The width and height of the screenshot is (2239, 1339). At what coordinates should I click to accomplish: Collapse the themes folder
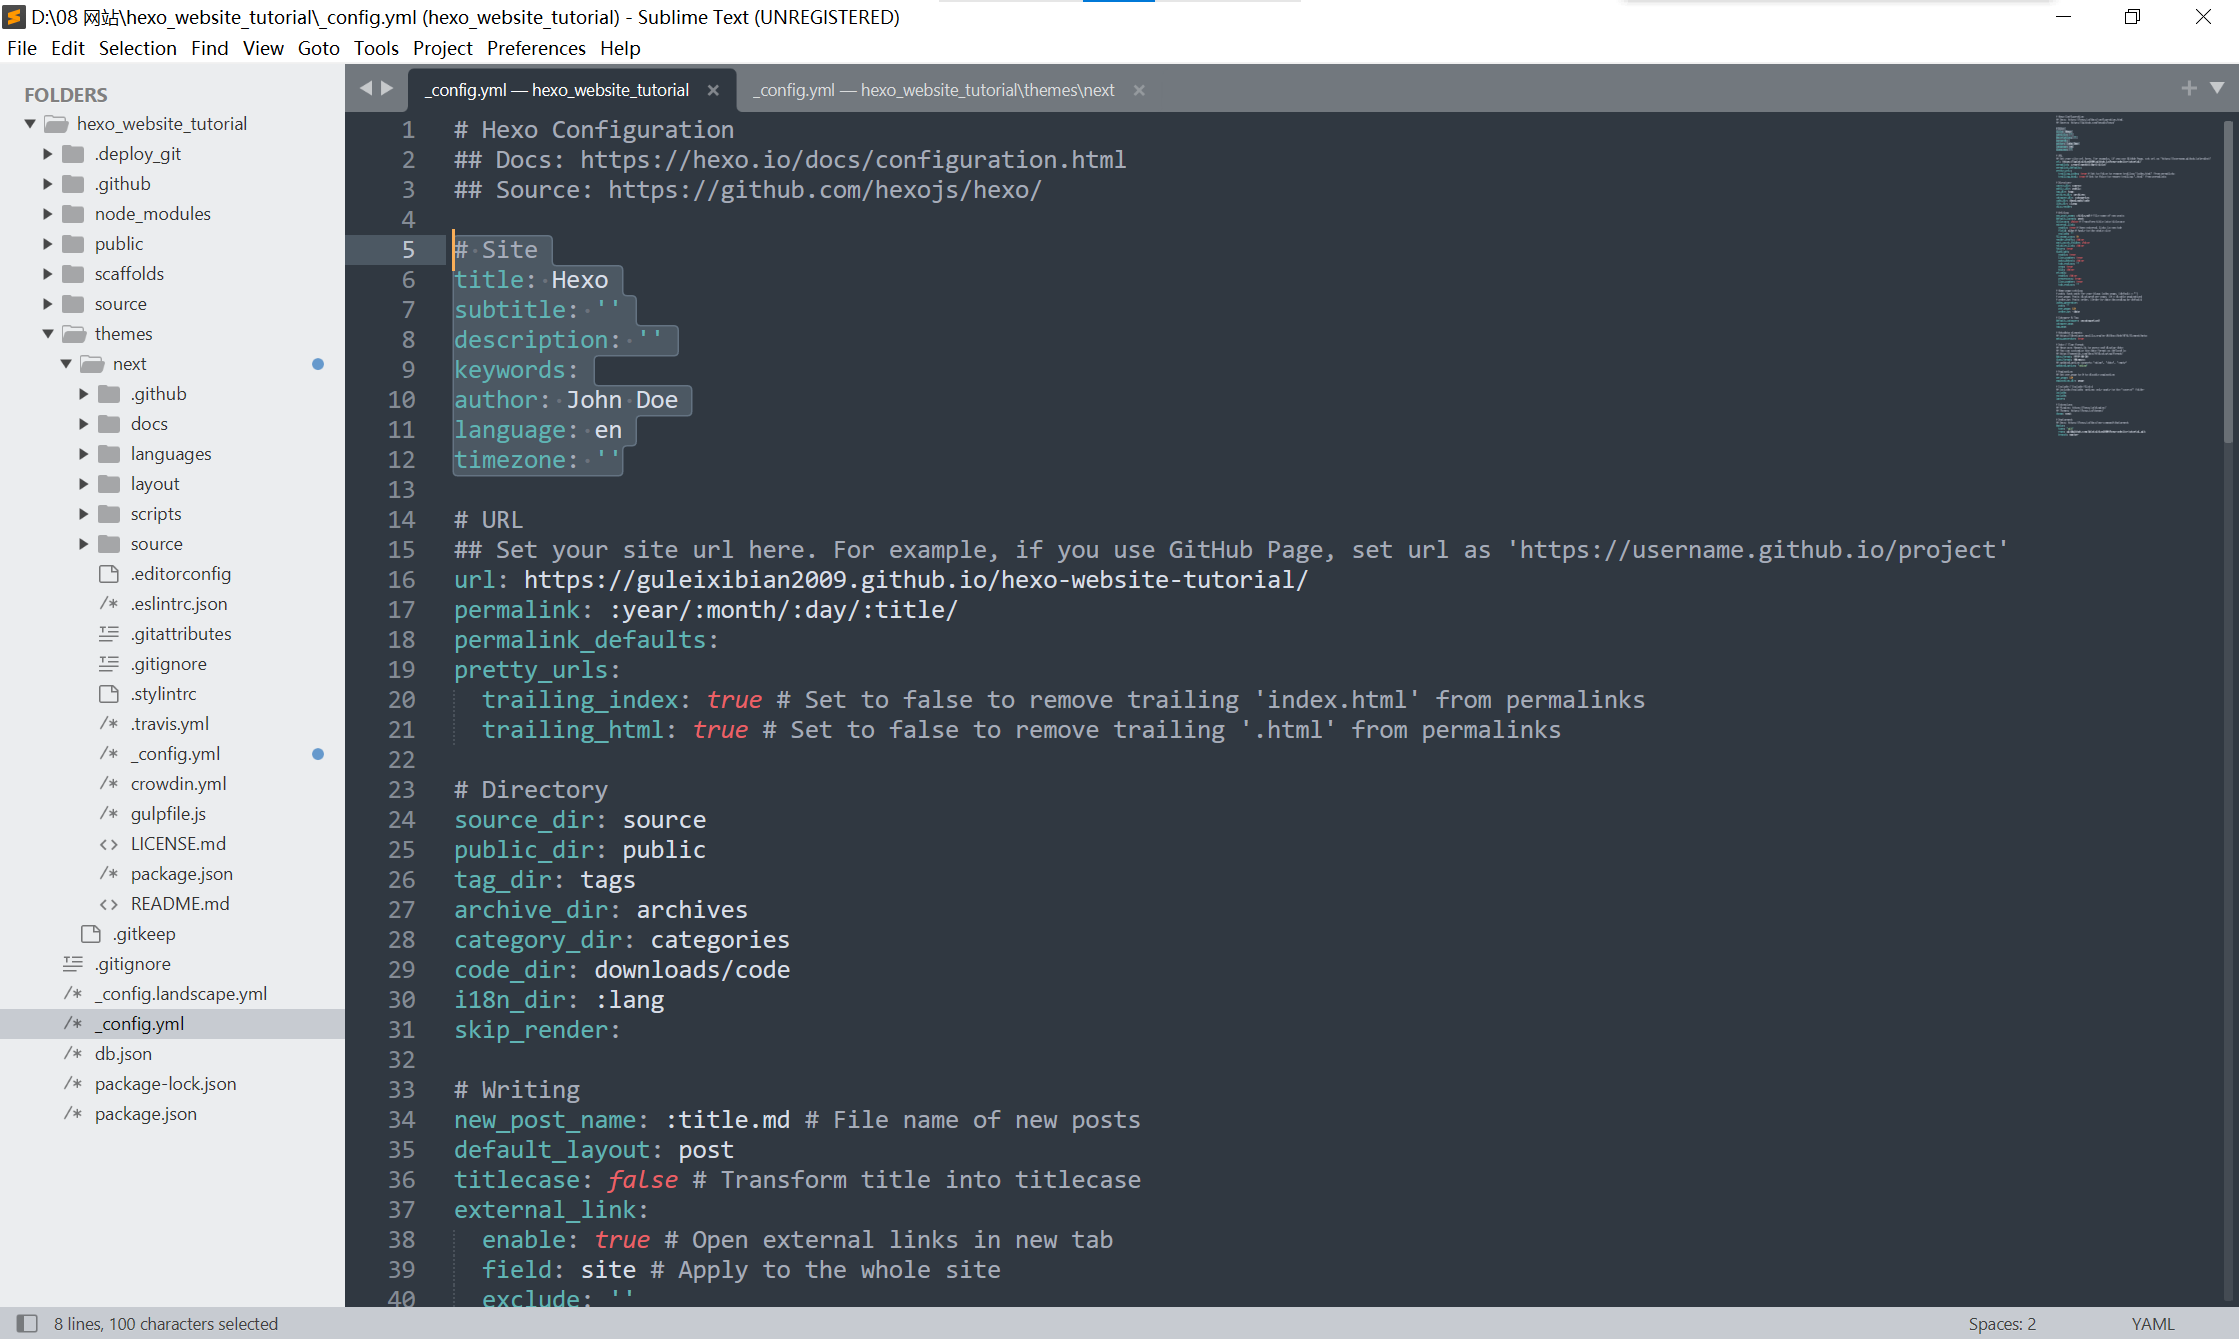[48, 334]
